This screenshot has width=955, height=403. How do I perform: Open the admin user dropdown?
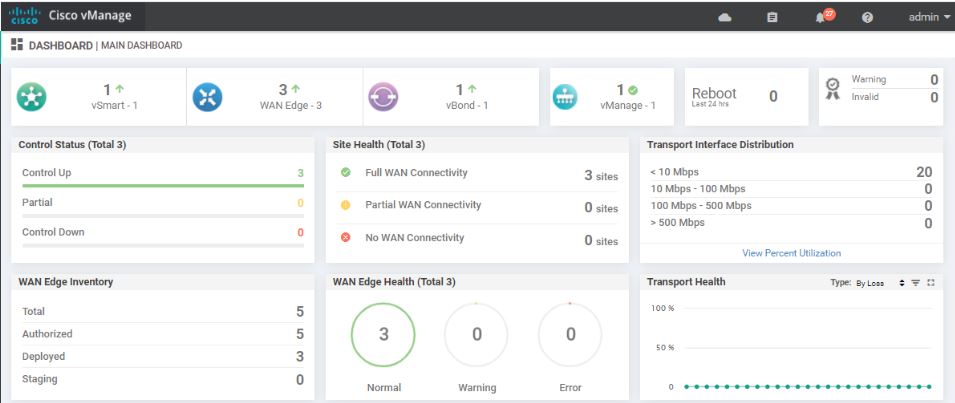tap(929, 16)
